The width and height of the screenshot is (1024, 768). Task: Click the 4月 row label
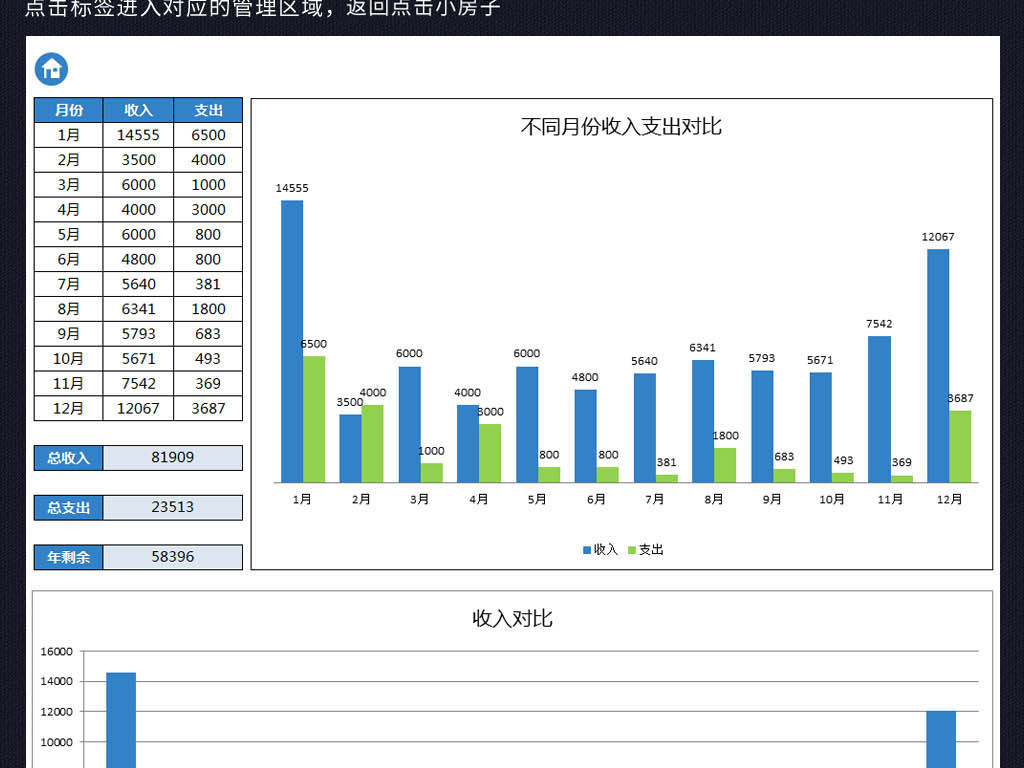pos(69,210)
